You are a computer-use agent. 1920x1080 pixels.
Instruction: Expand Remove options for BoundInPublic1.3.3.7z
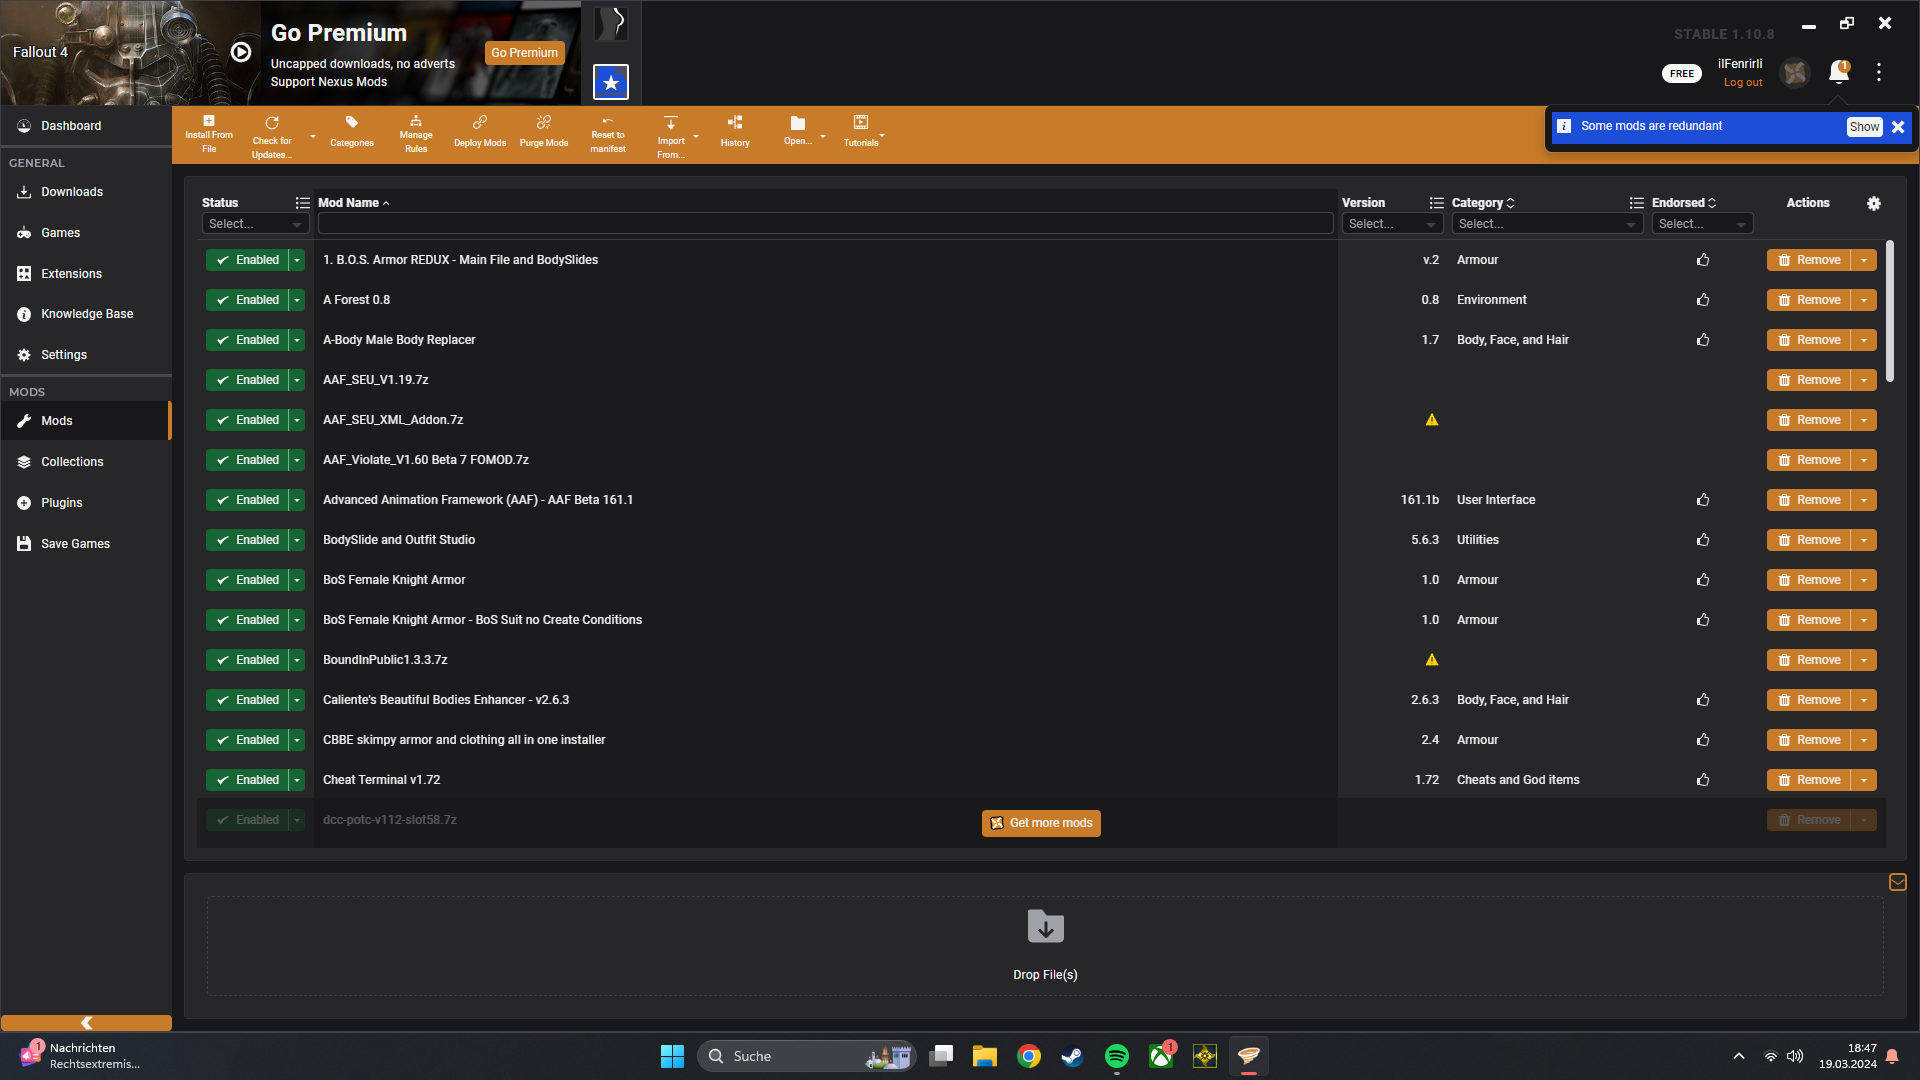(x=1864, y=660)
